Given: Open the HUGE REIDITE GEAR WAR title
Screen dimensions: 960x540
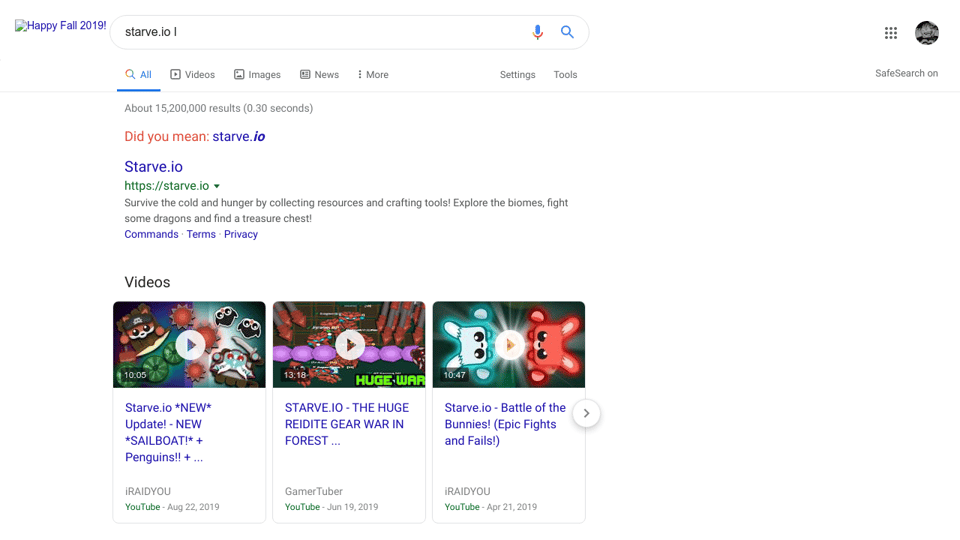Looking at the screenshot, I should (x=347, y=424).
